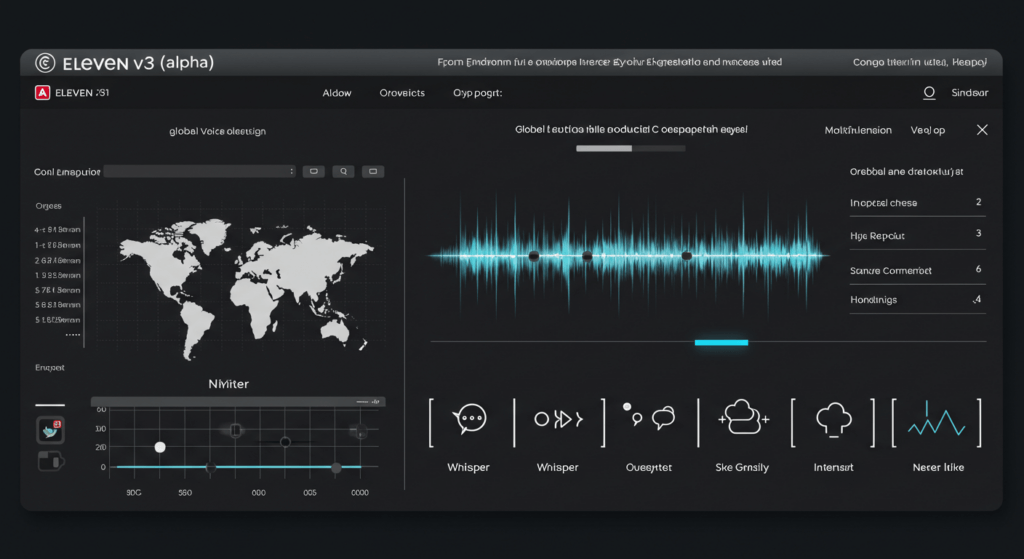The height and width of the screenshot is (559, 1024).
Task: Select the Honolinigs row
Action: (917, 300)
